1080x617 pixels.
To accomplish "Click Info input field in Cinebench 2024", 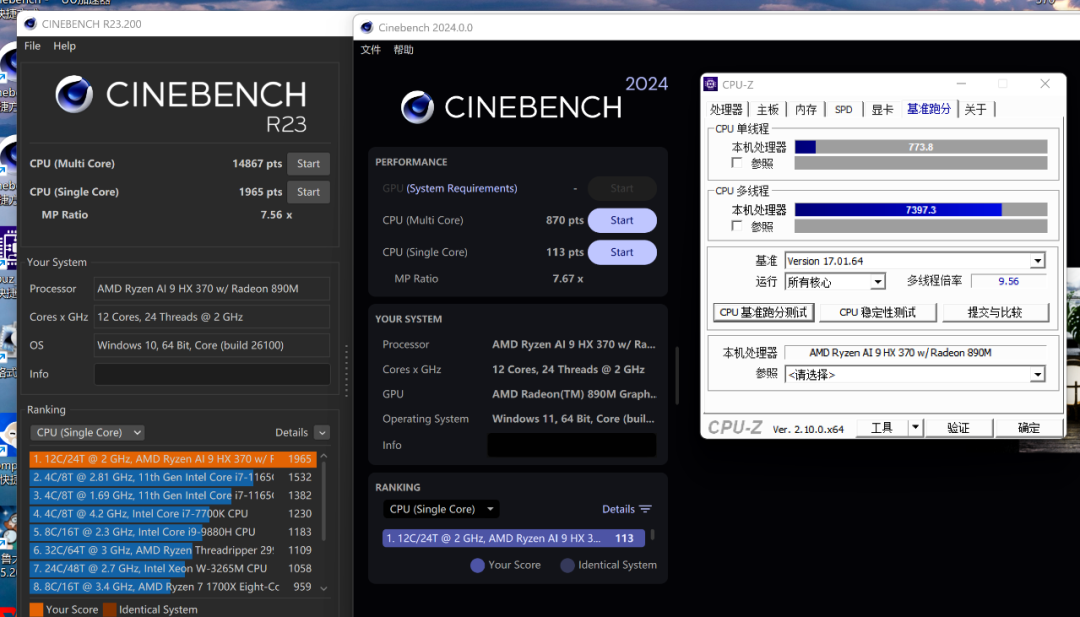I will point(572,445).
